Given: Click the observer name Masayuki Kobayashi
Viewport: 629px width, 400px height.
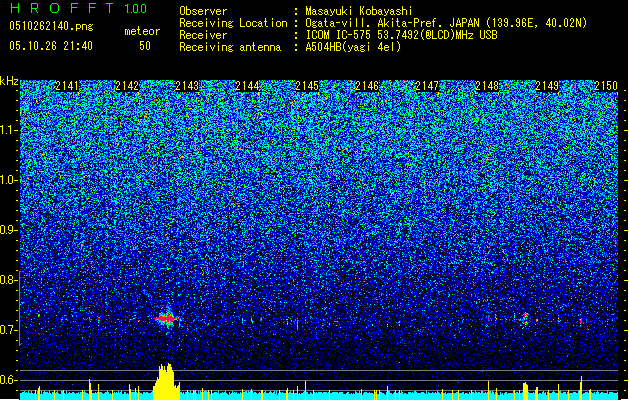Looking at the screenshot, I should [358, 11].
